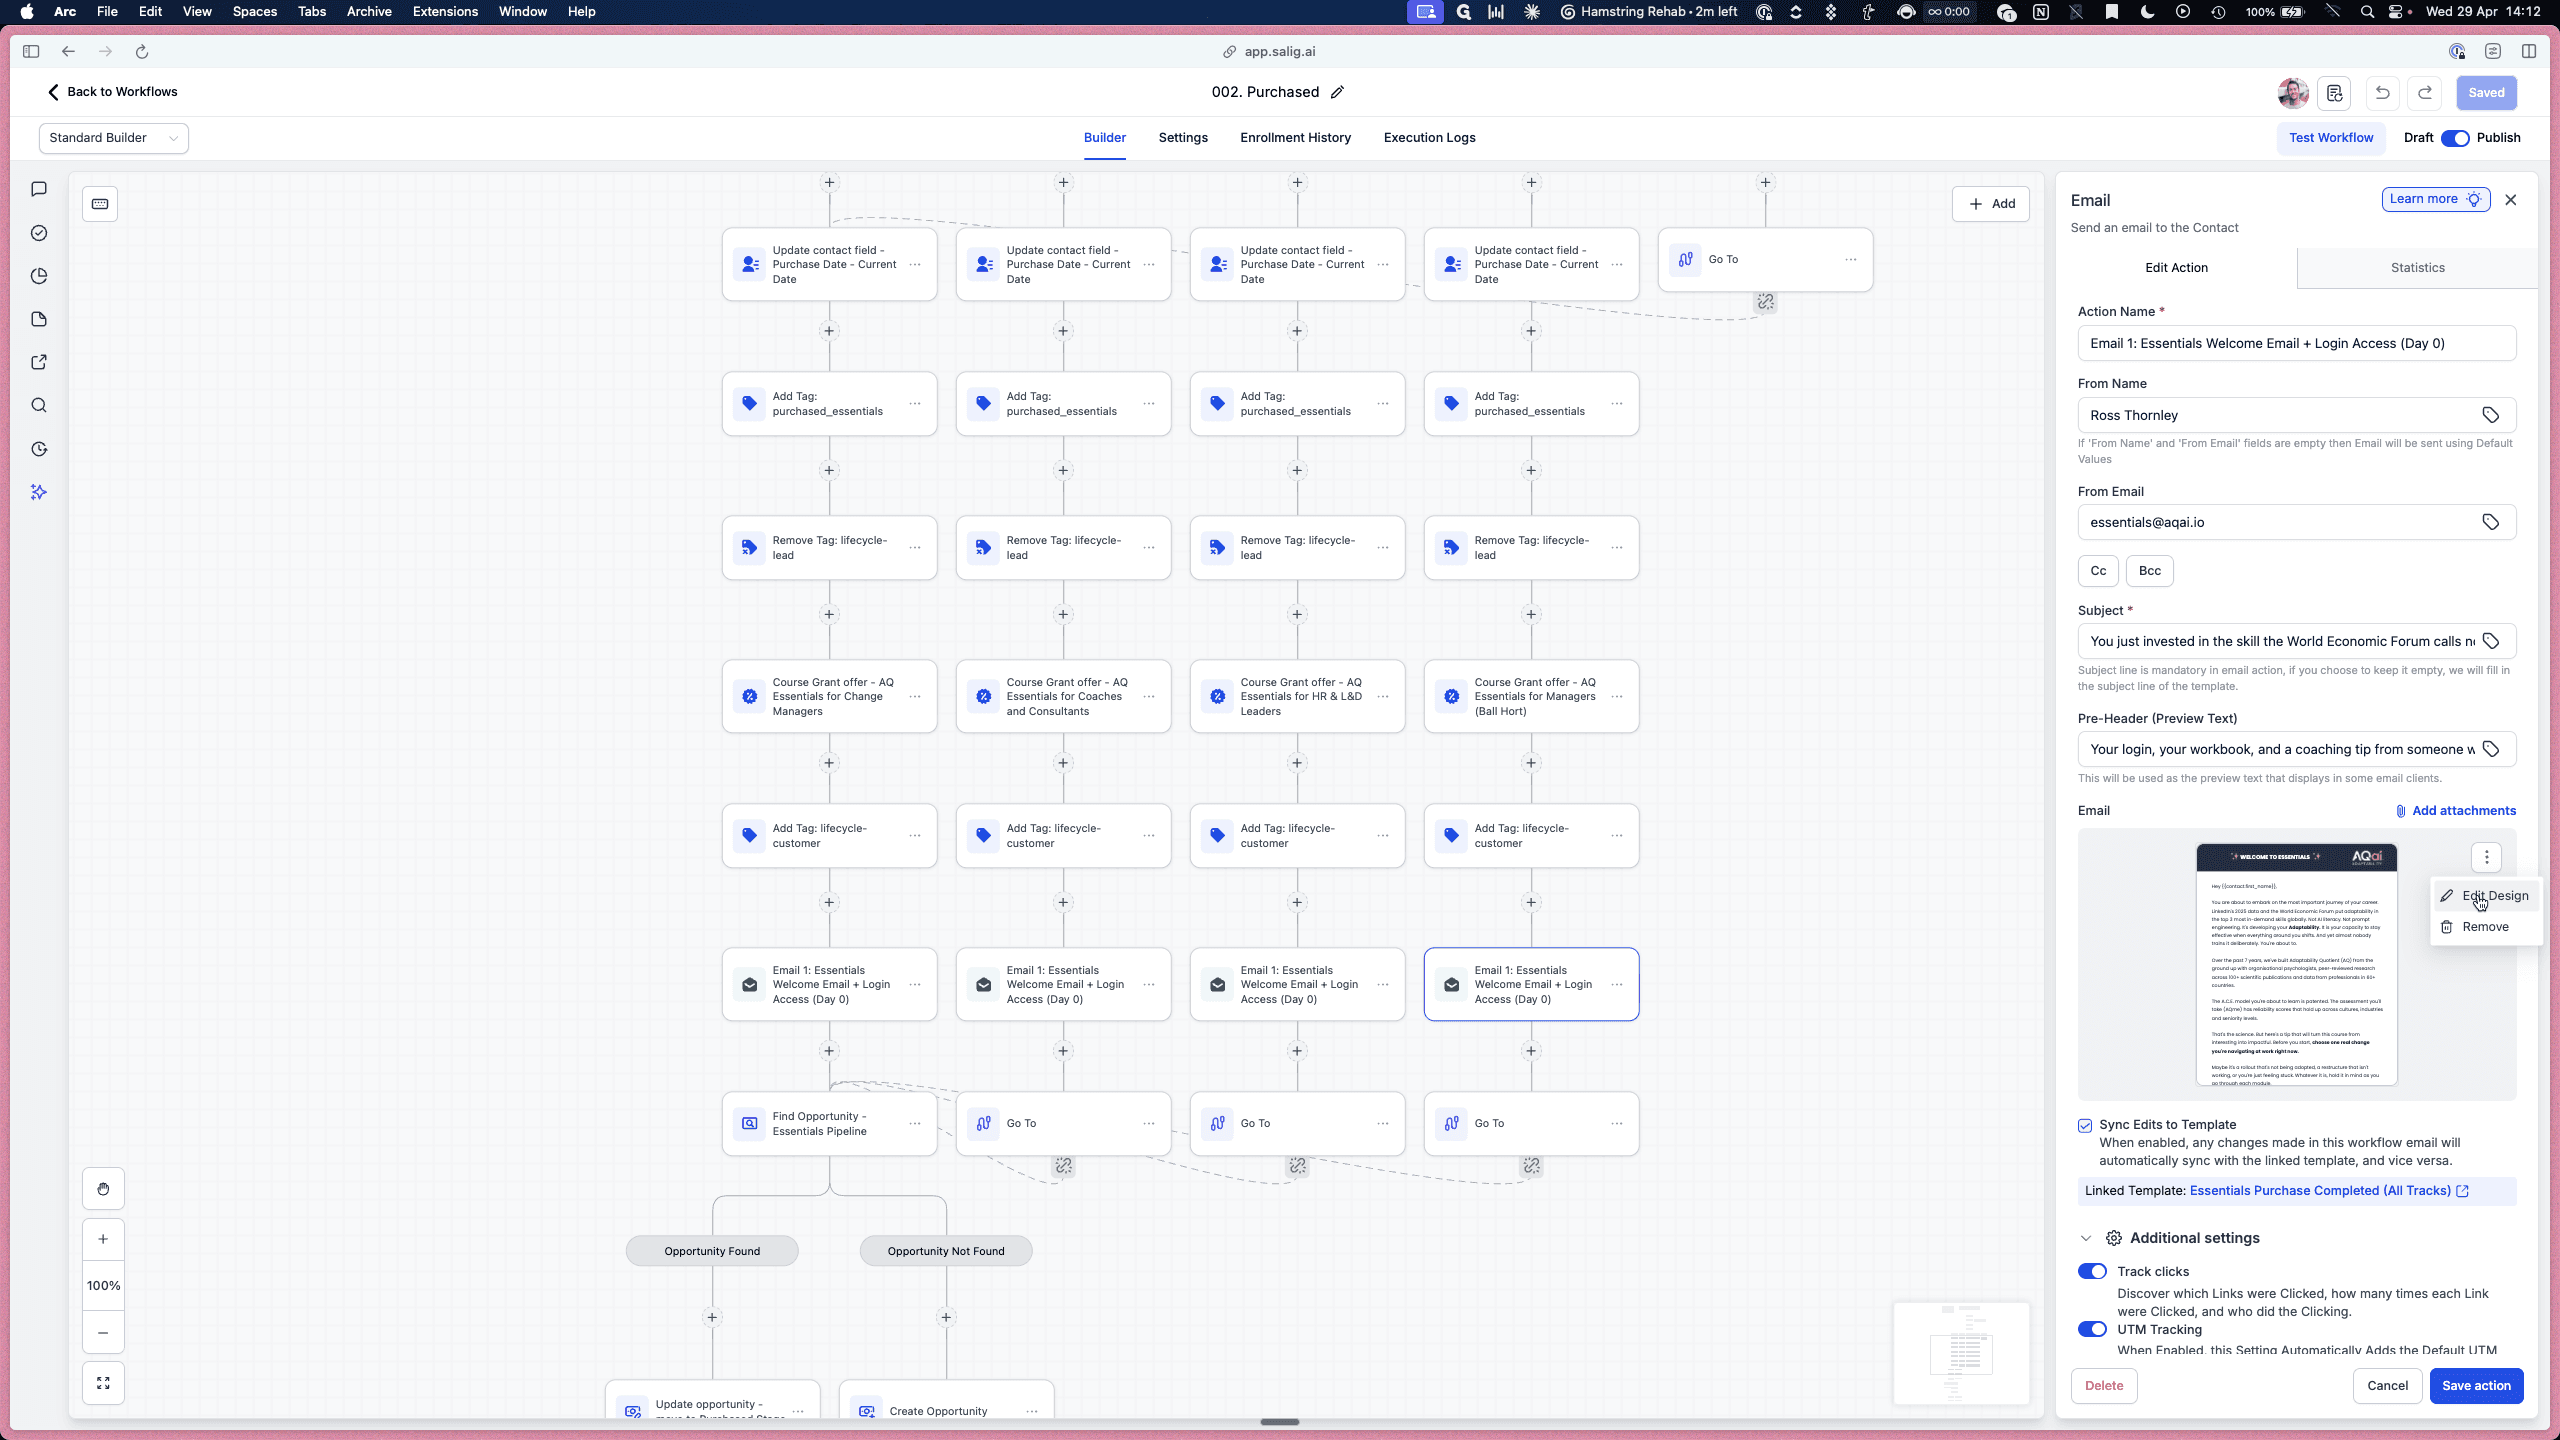Viewport: 2560px width, 1440px height.
Task: Select the hand pan tool
Action: pyautogui.click(x=103, y=1189)
